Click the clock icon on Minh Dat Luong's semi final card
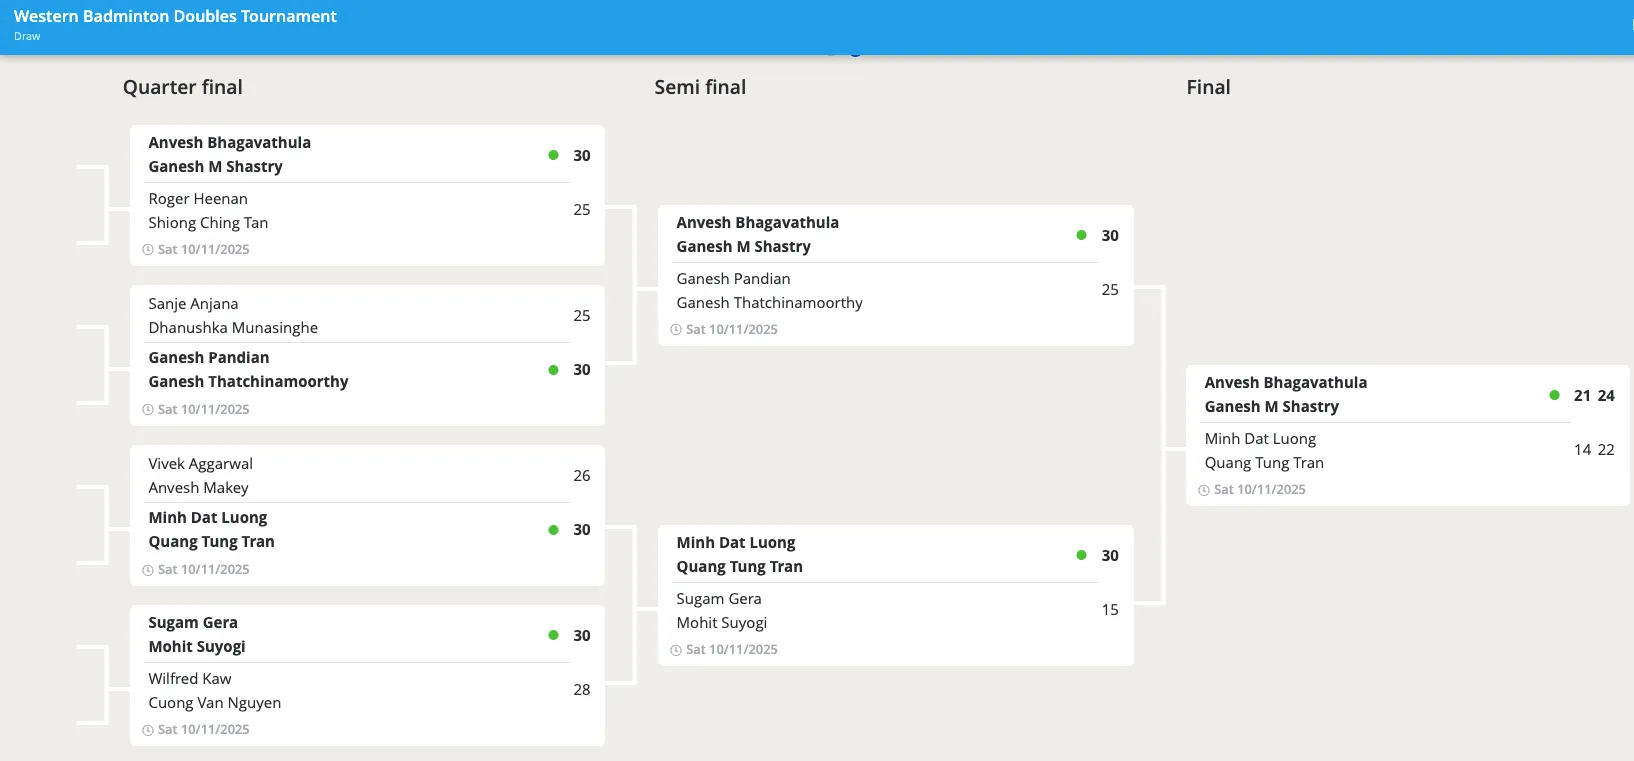Screen dimensions: 1634x761 point(676,649)
